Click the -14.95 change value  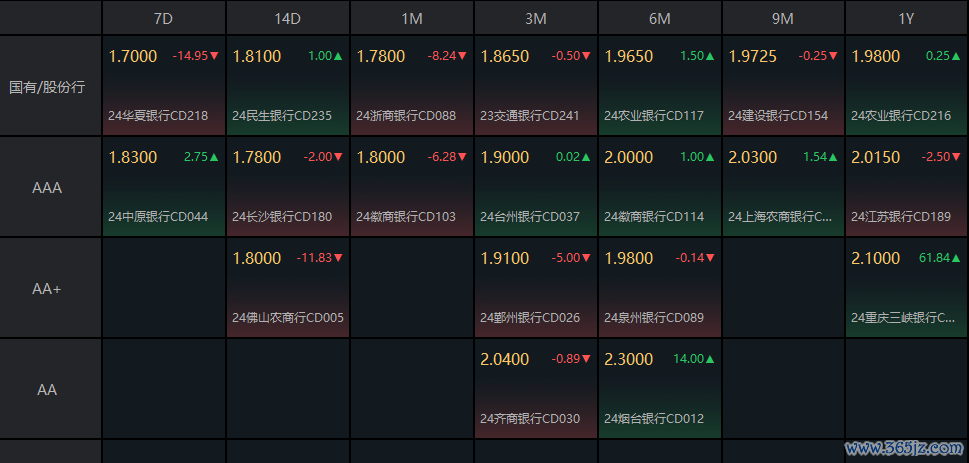click(x=190, y=56)
